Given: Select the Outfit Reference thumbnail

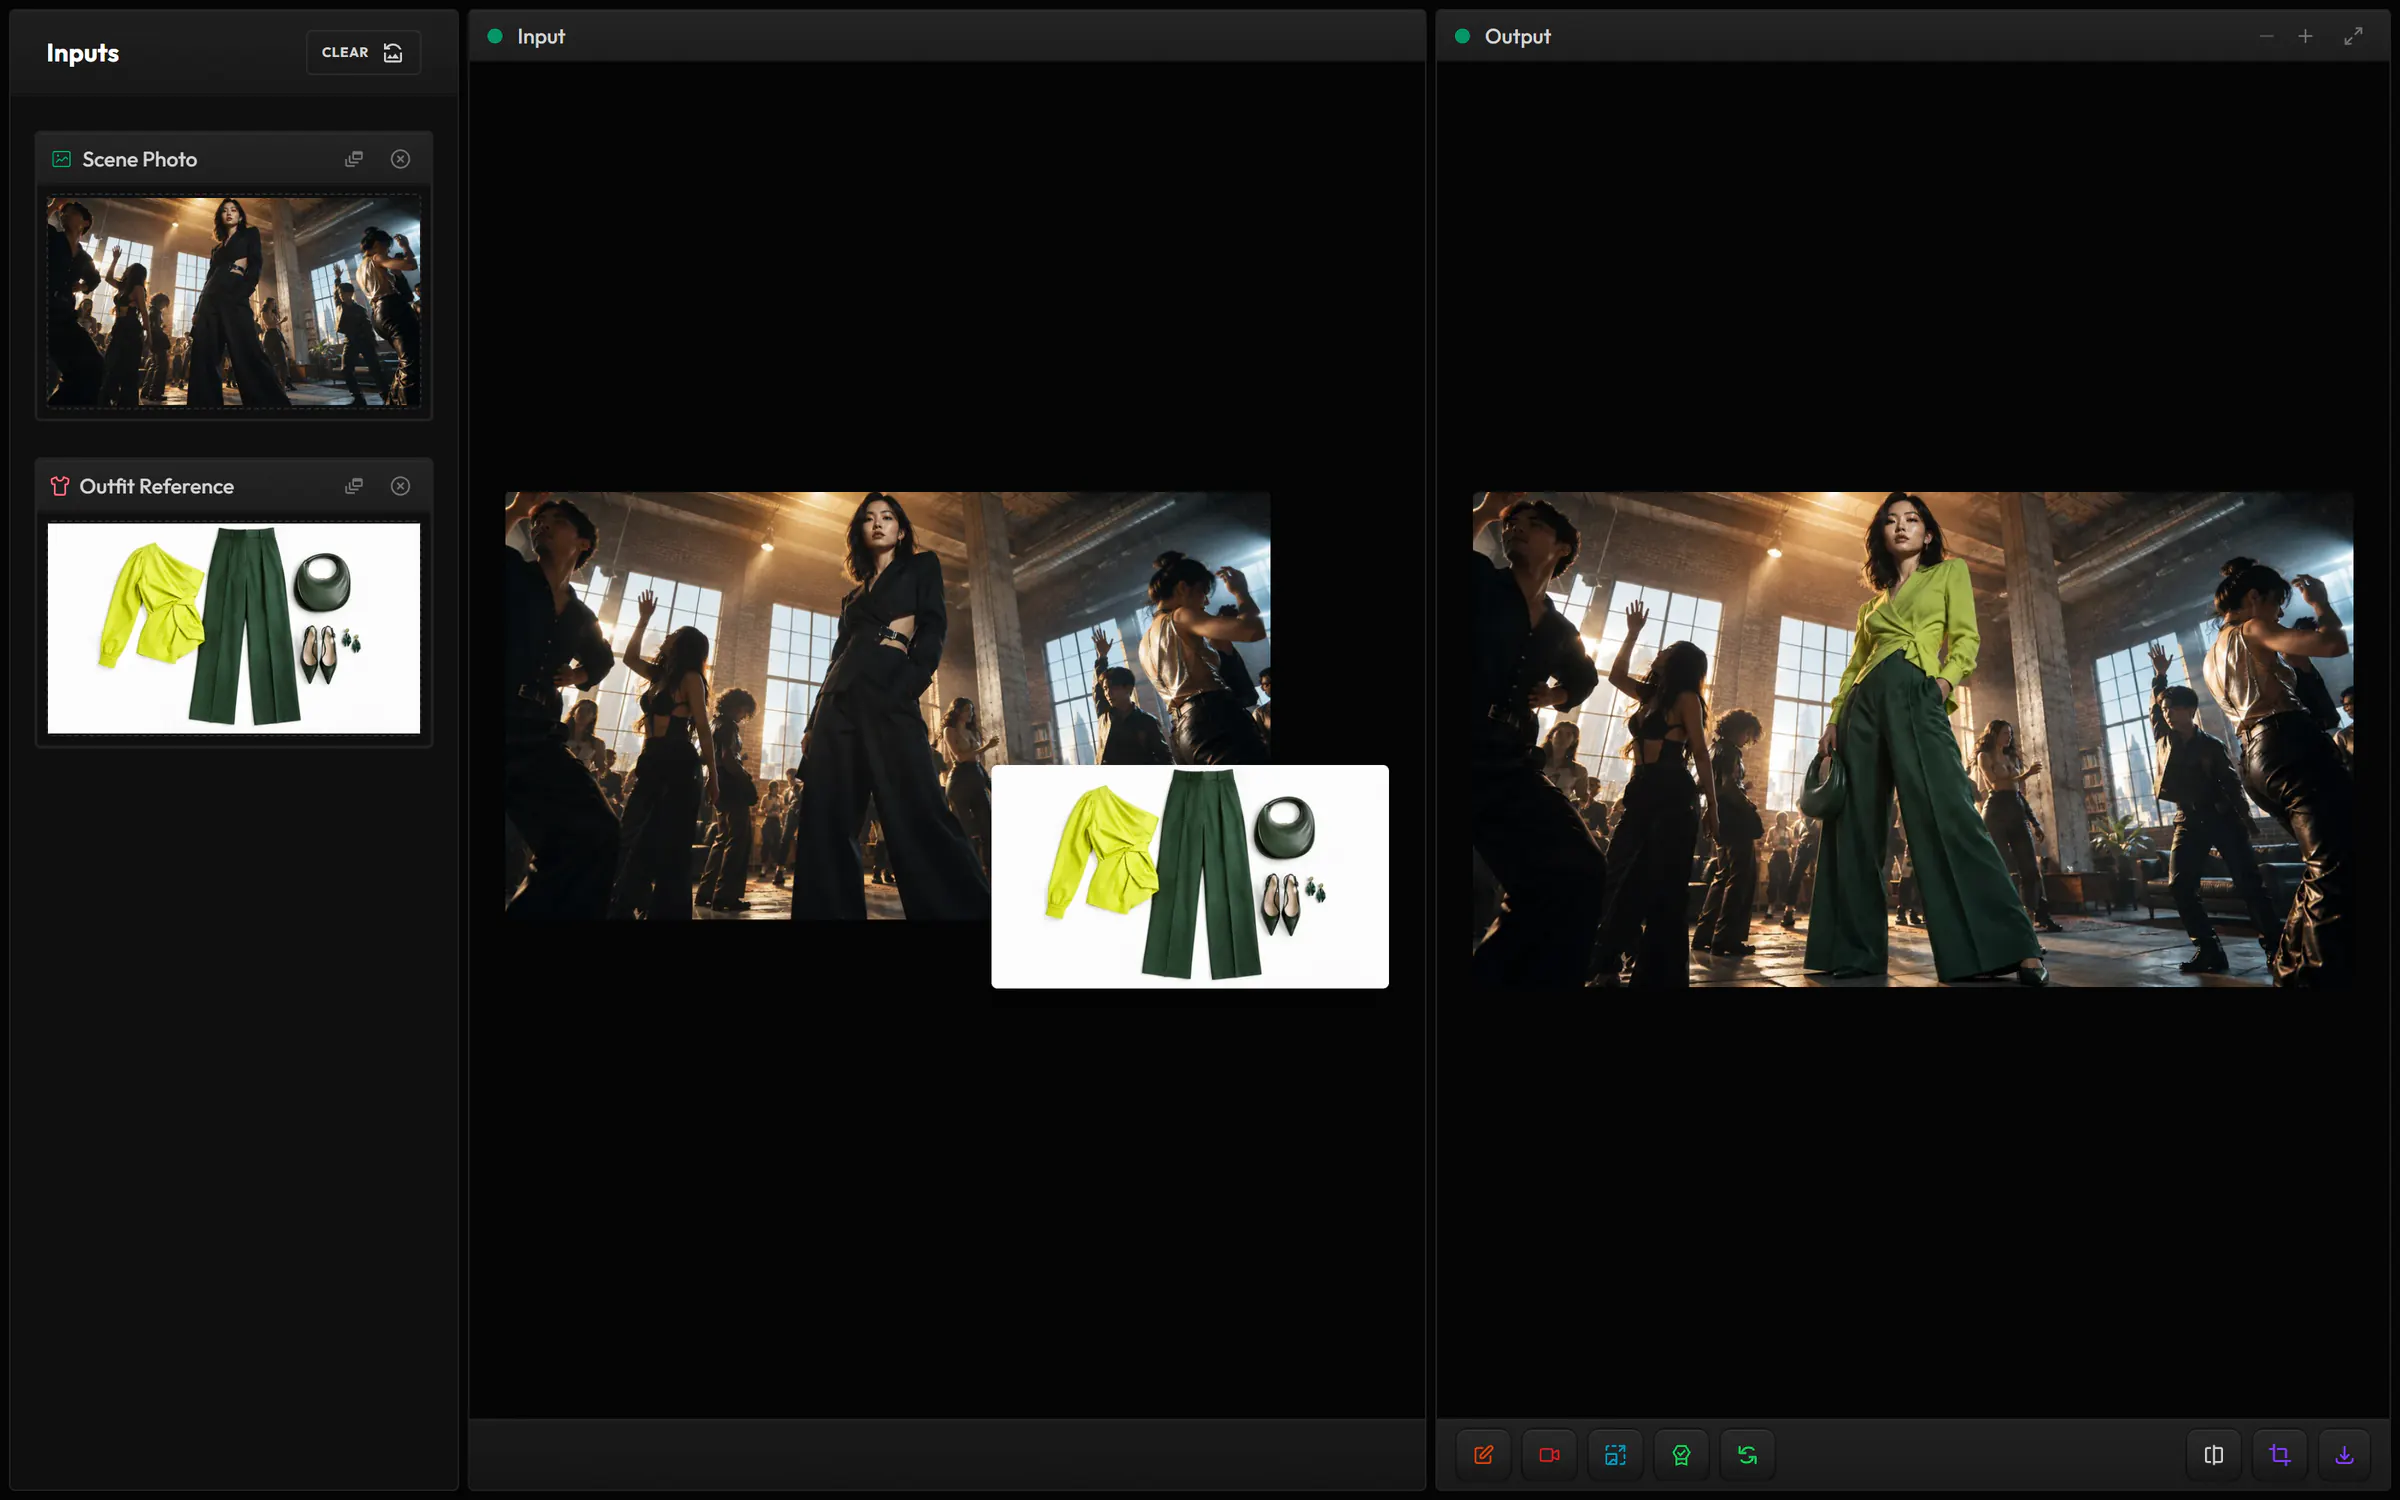Looking at the screenshot, I should 234,628.
